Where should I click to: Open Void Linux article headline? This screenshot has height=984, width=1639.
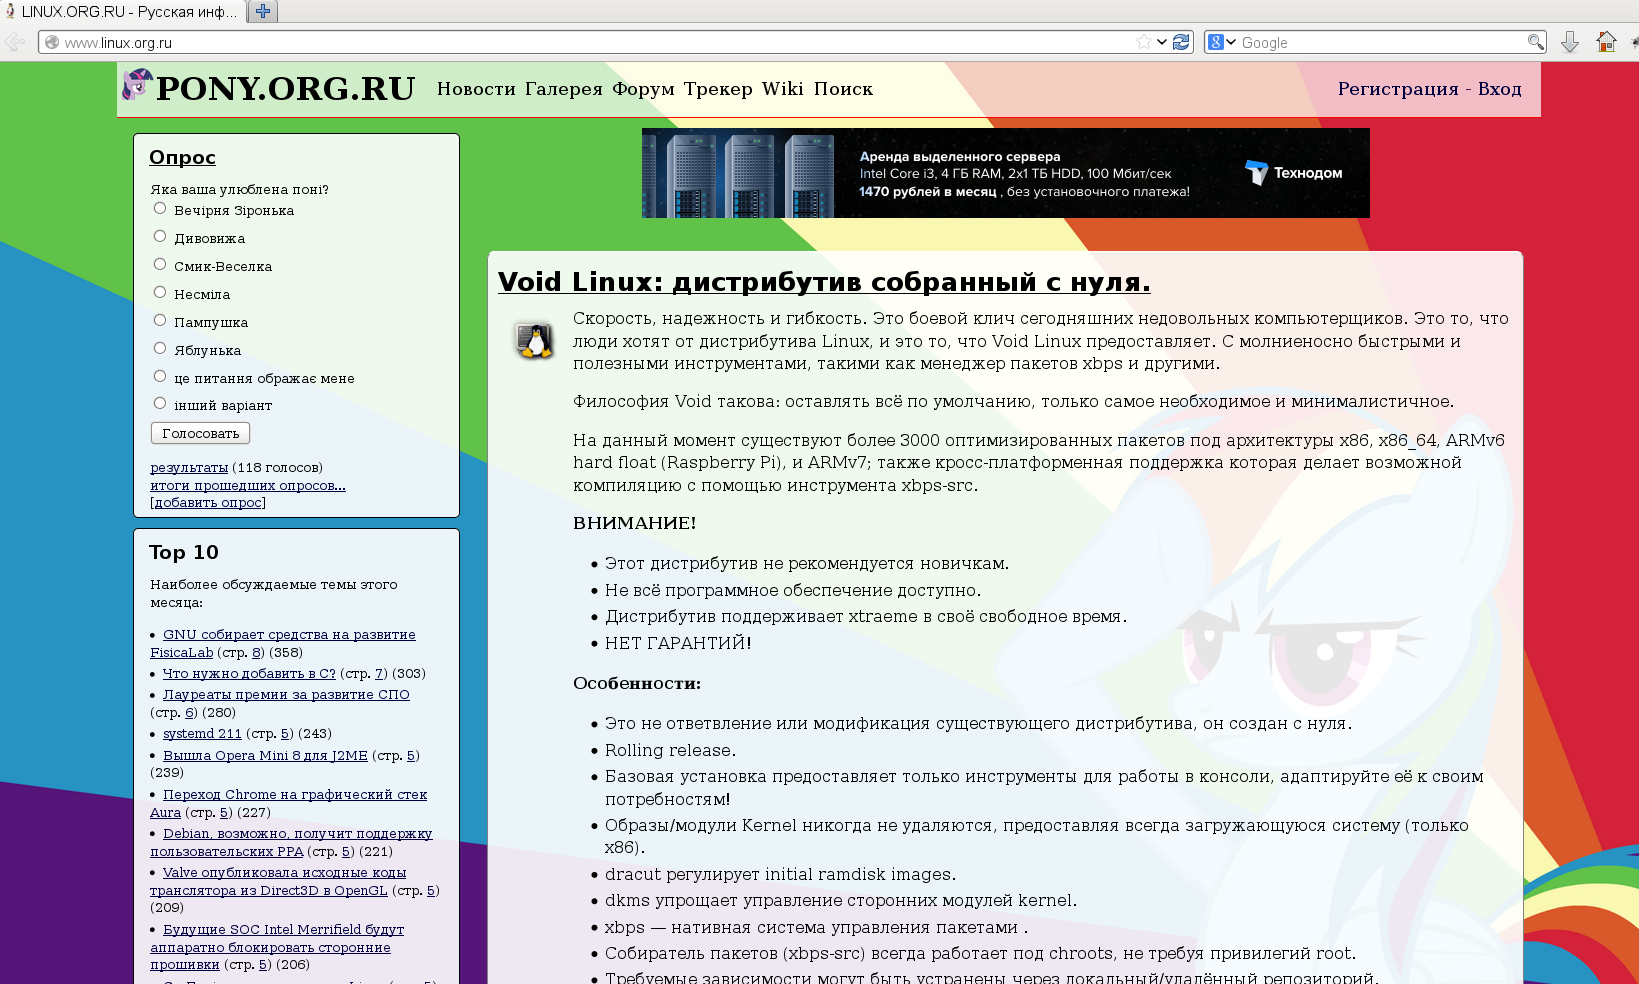824,282
